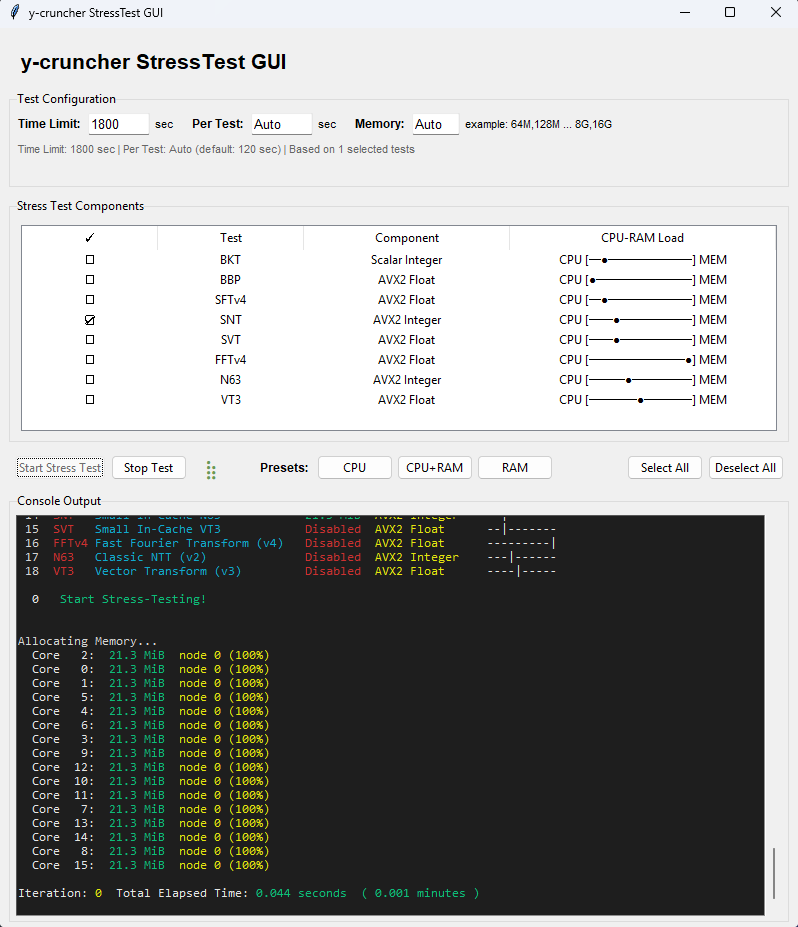The image size is (798, 927).
Task: Click the FFTv4 CPU-RAM load bar
Action: (x=643, y=359)
